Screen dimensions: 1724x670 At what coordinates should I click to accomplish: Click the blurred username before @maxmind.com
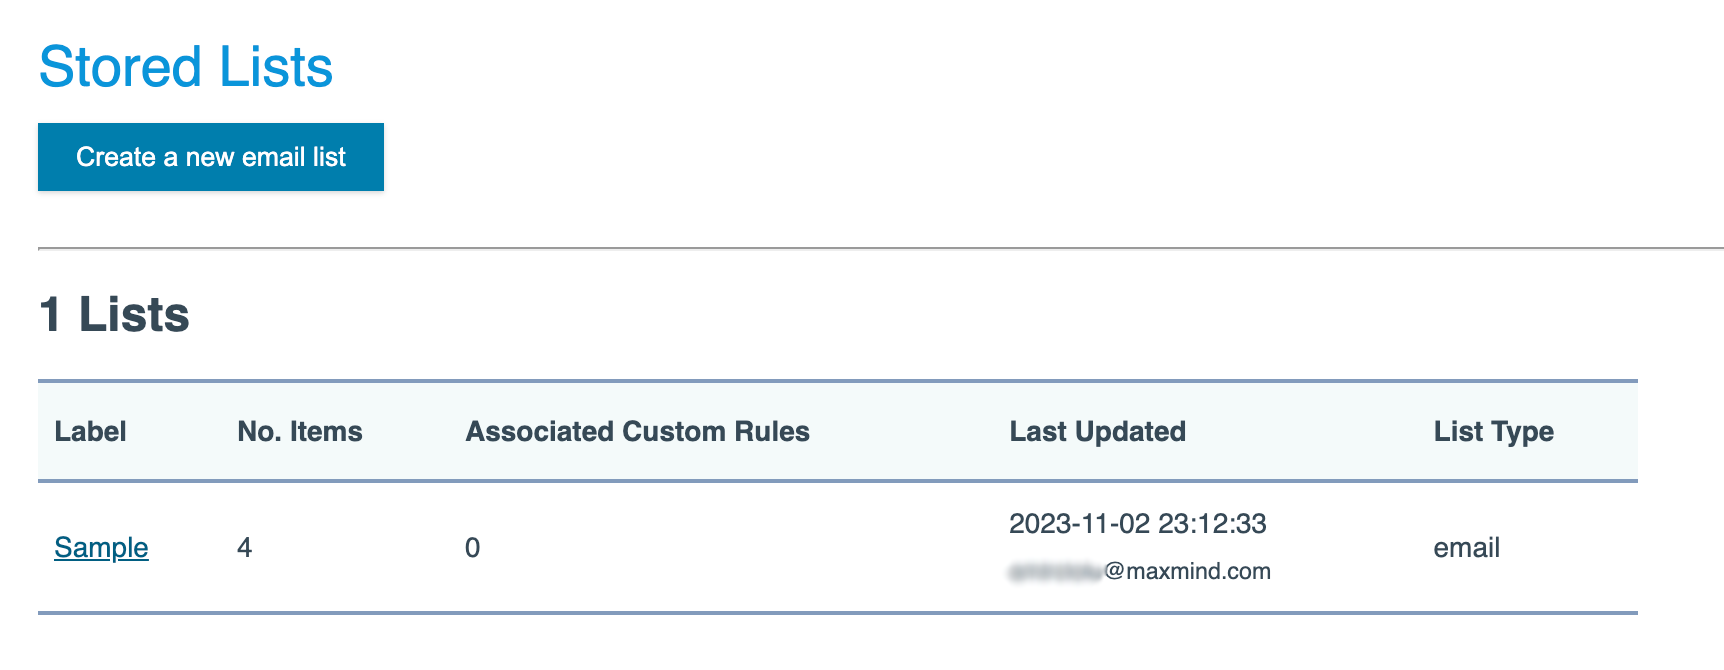pos(1055,572)
